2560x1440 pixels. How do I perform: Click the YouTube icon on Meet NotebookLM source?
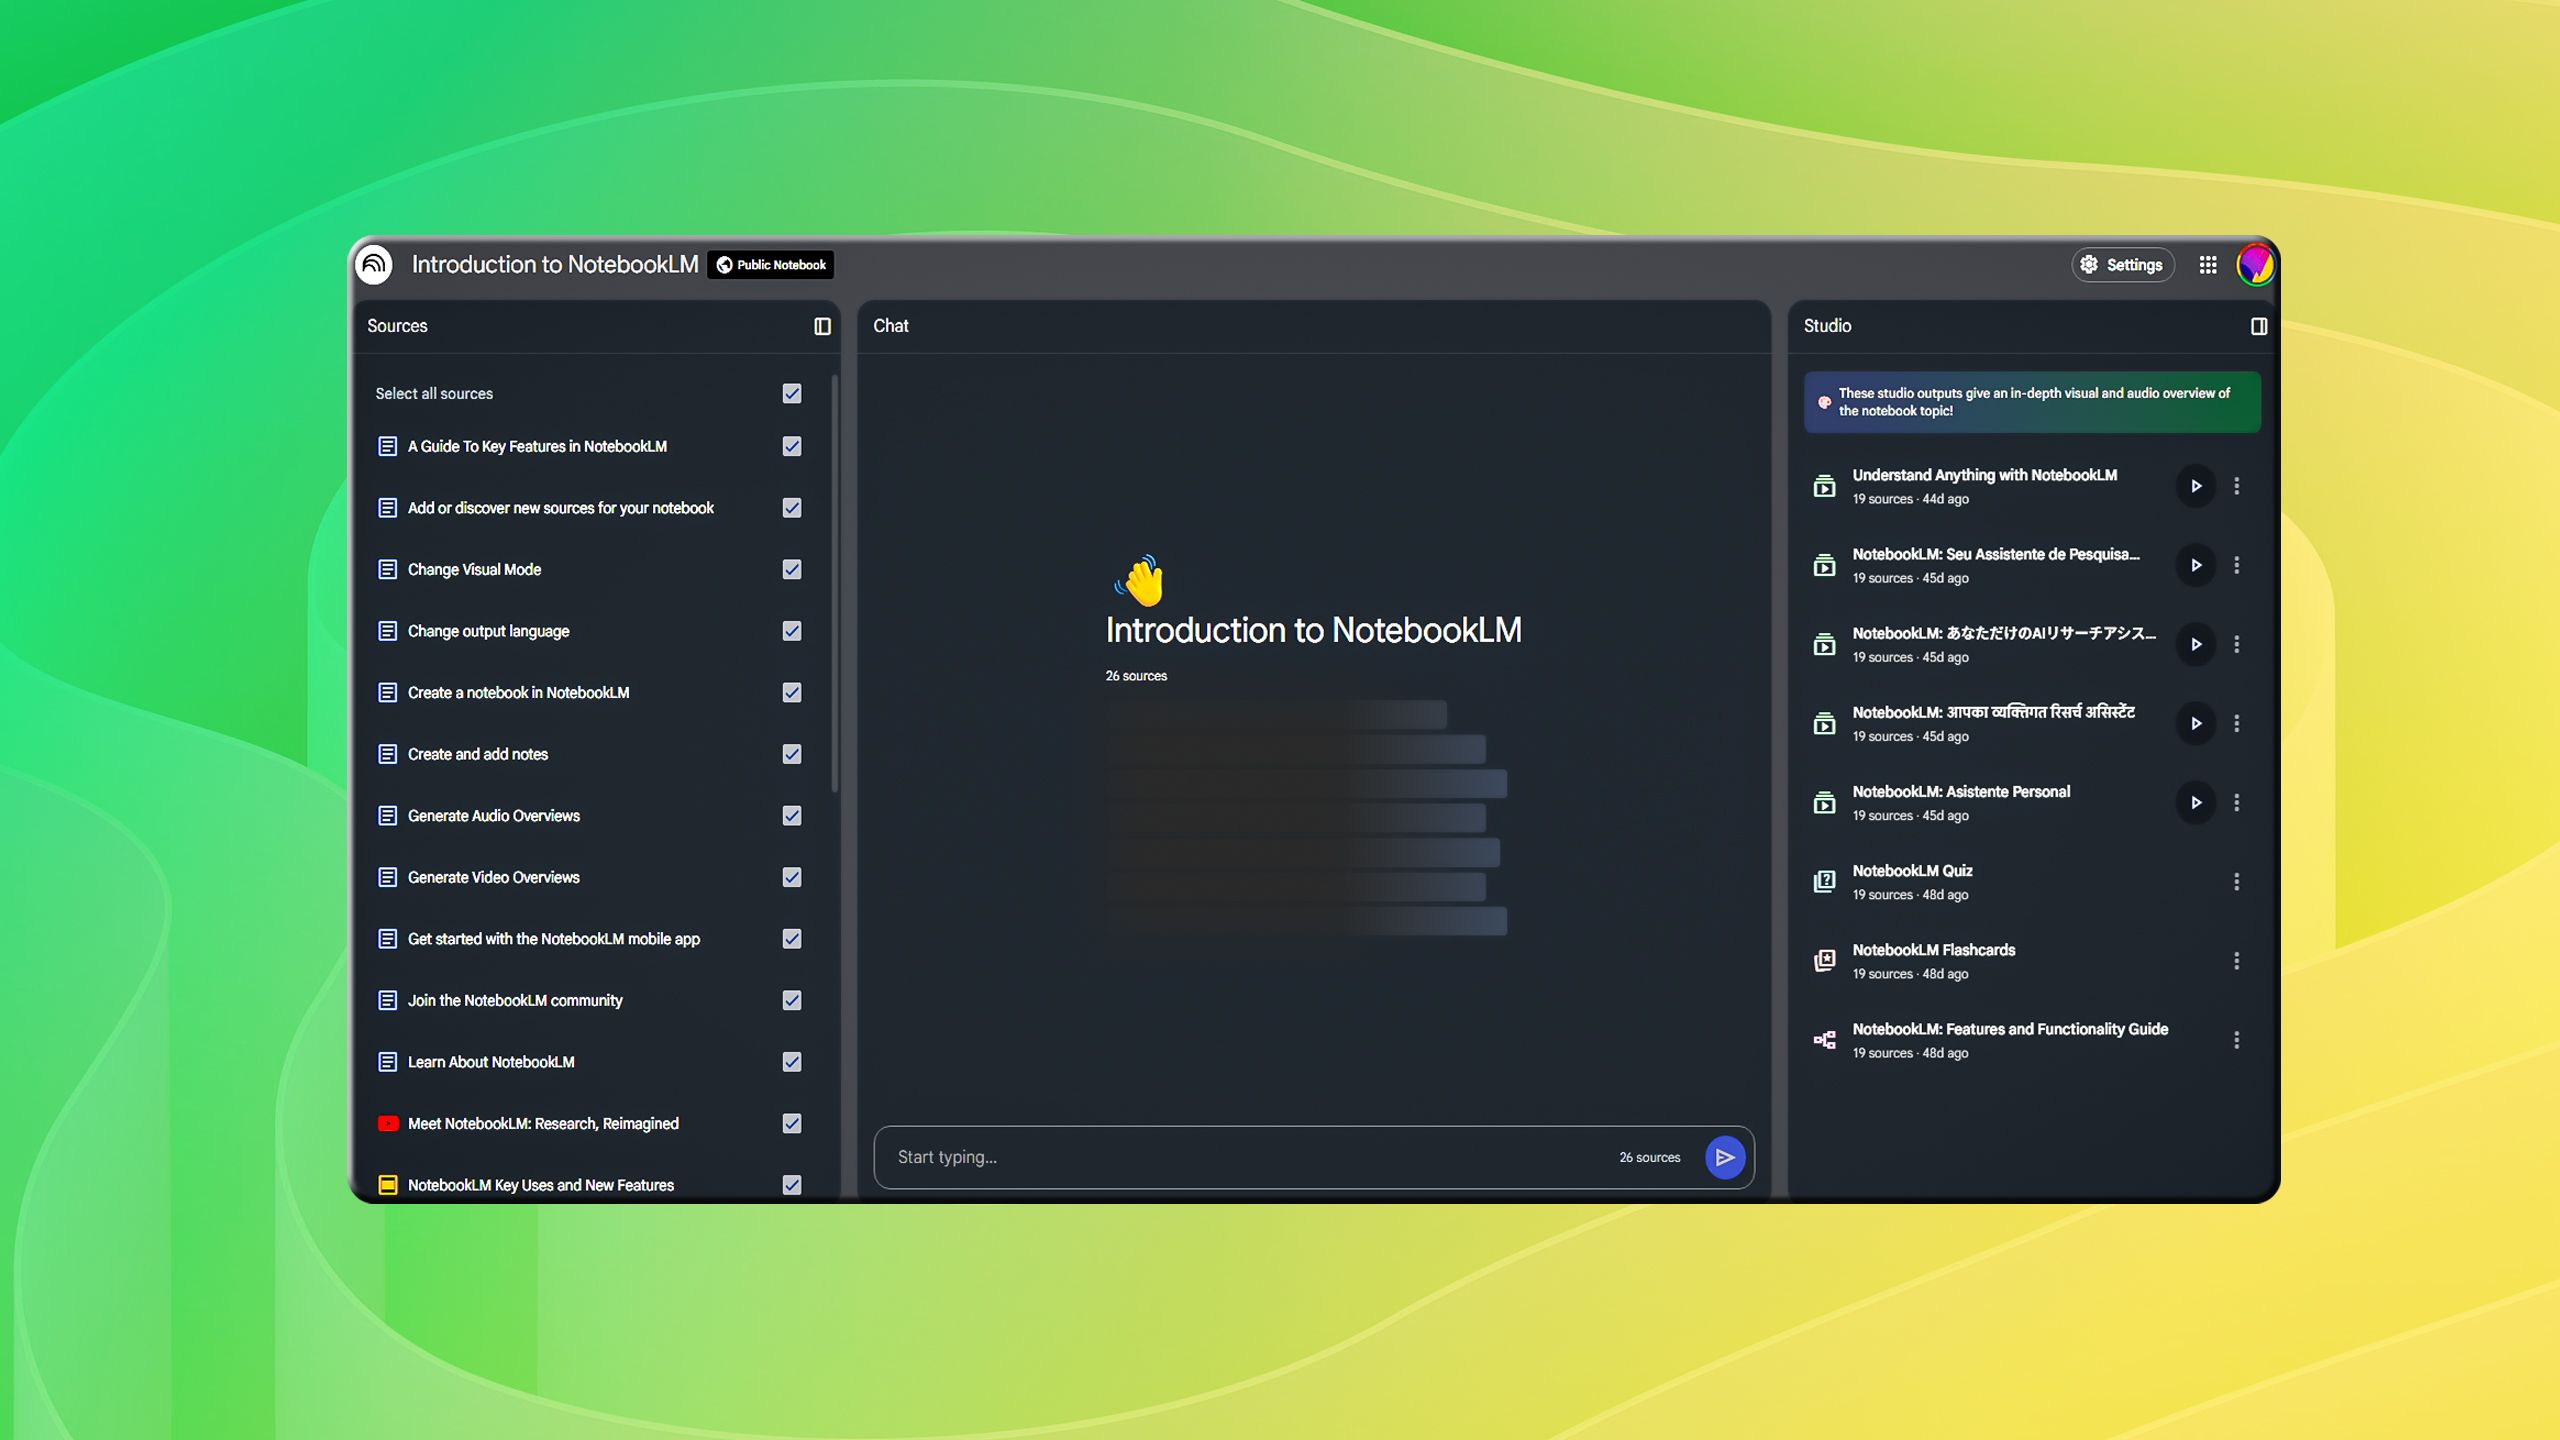point(388,1123)
